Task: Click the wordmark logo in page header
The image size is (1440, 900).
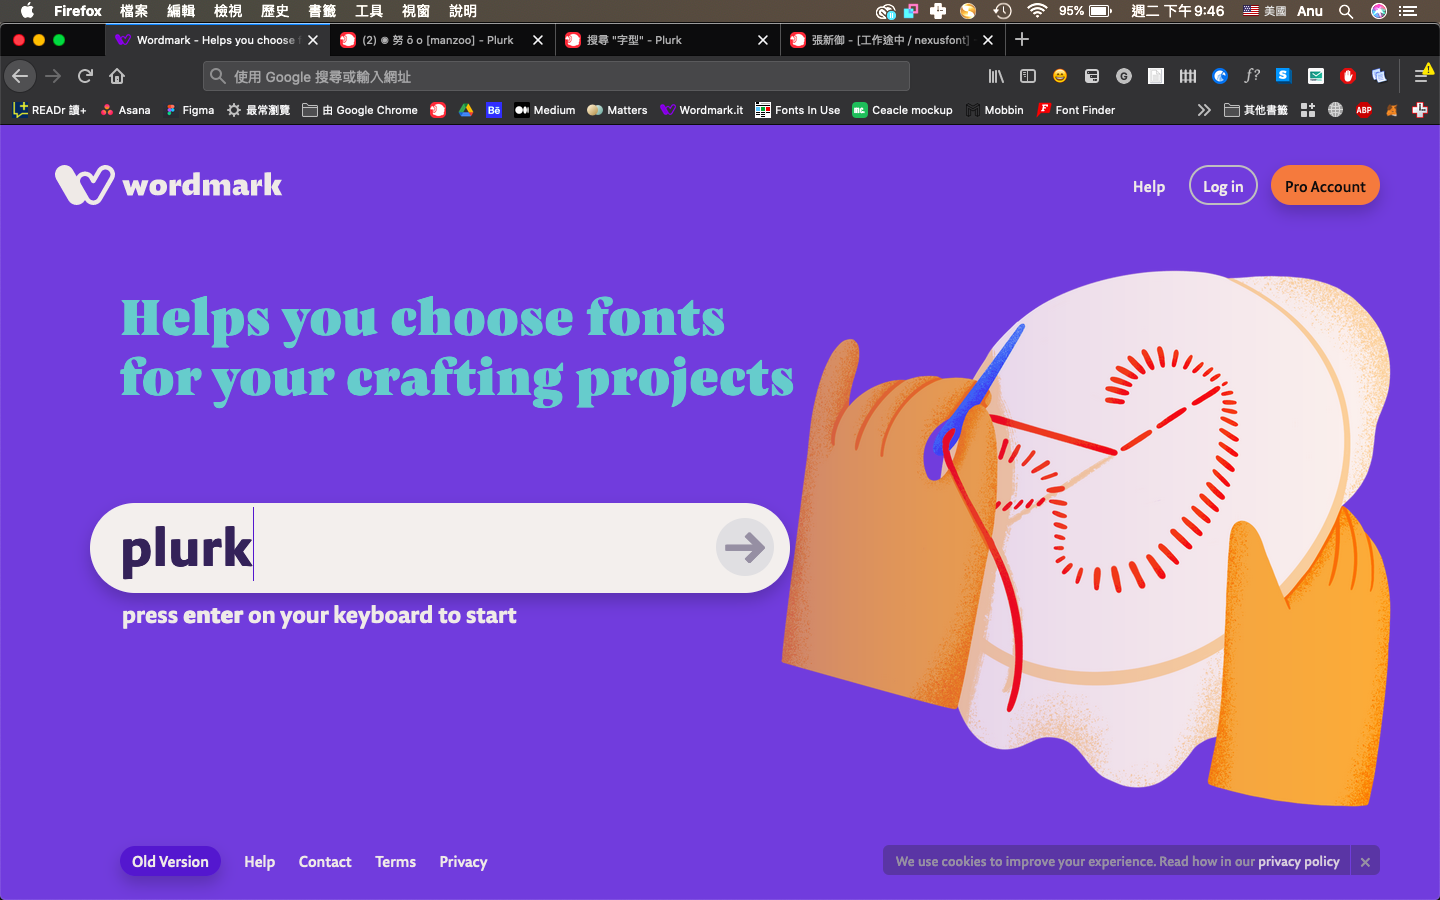Action: [169, 185]
